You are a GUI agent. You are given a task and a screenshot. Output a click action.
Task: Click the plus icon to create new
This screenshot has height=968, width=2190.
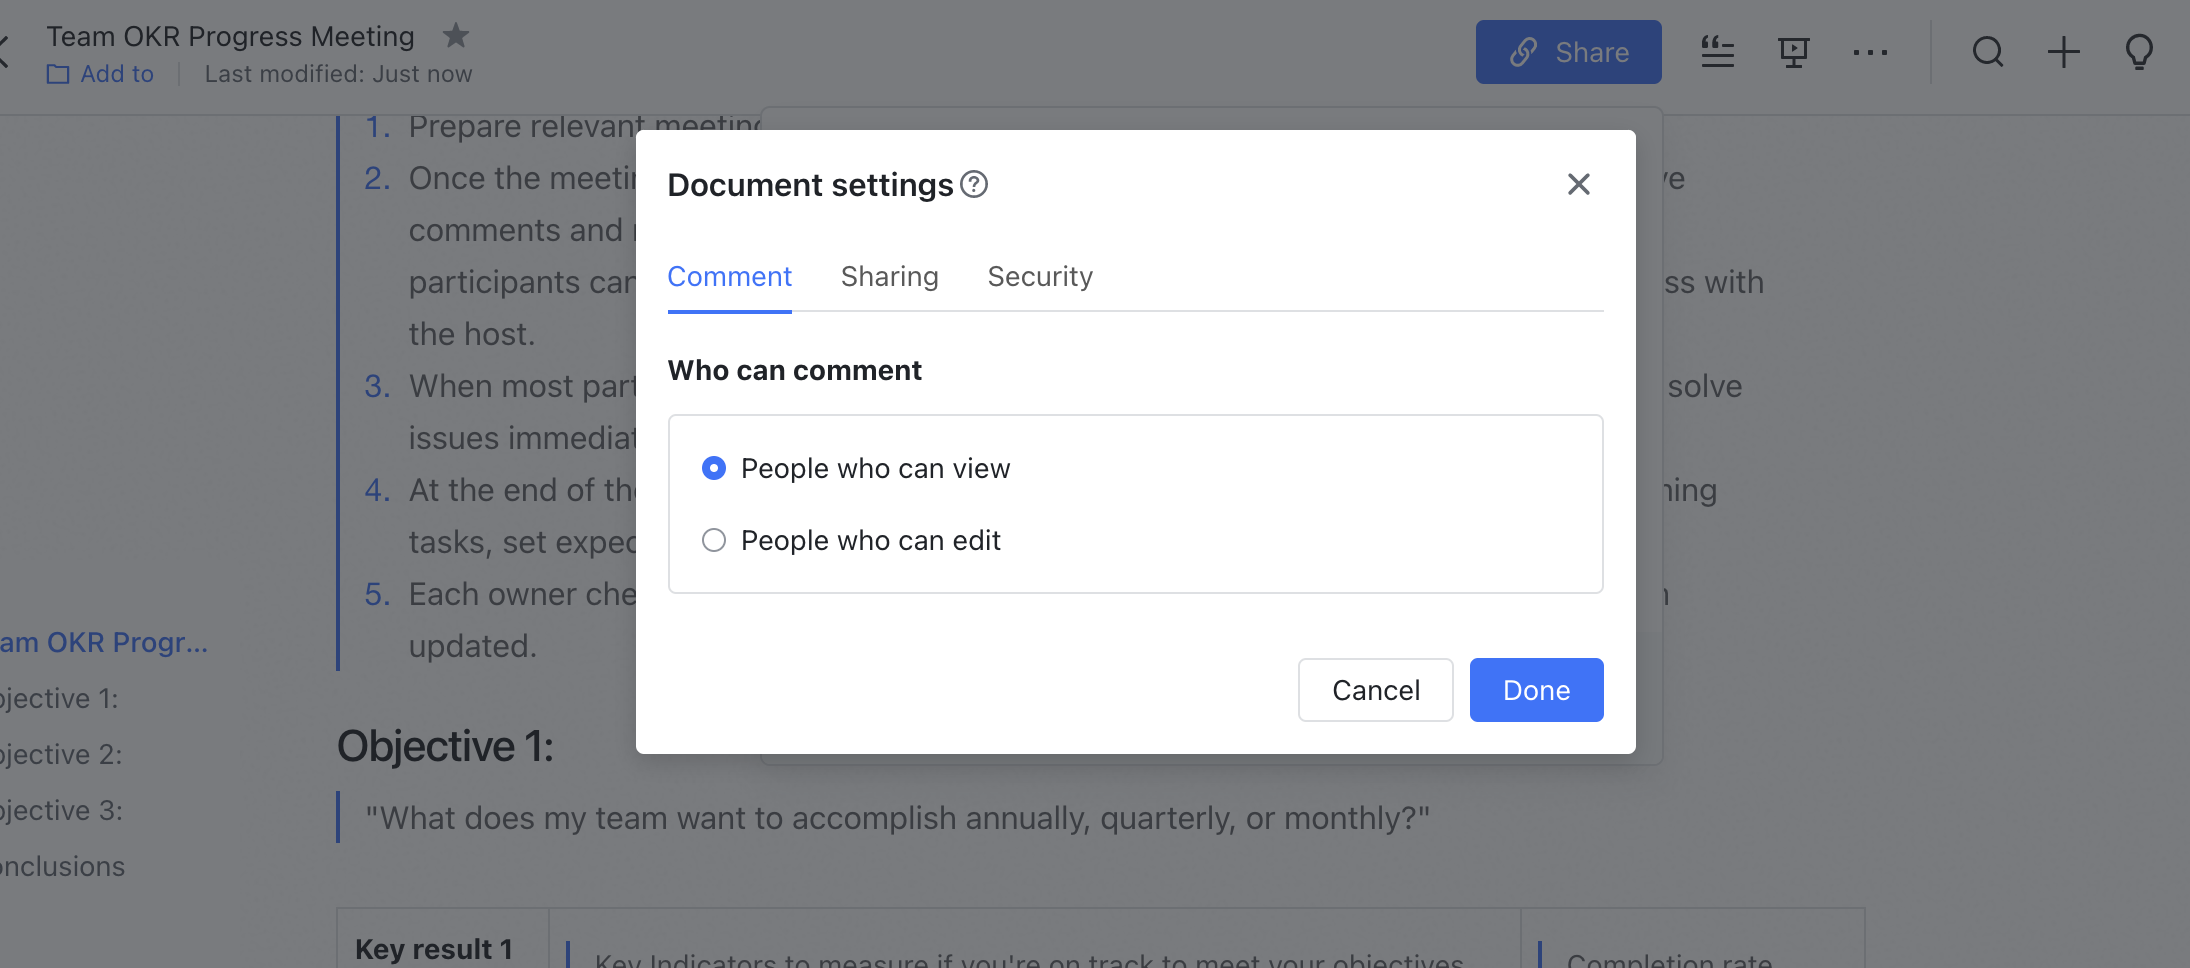tap(2062, 53)
